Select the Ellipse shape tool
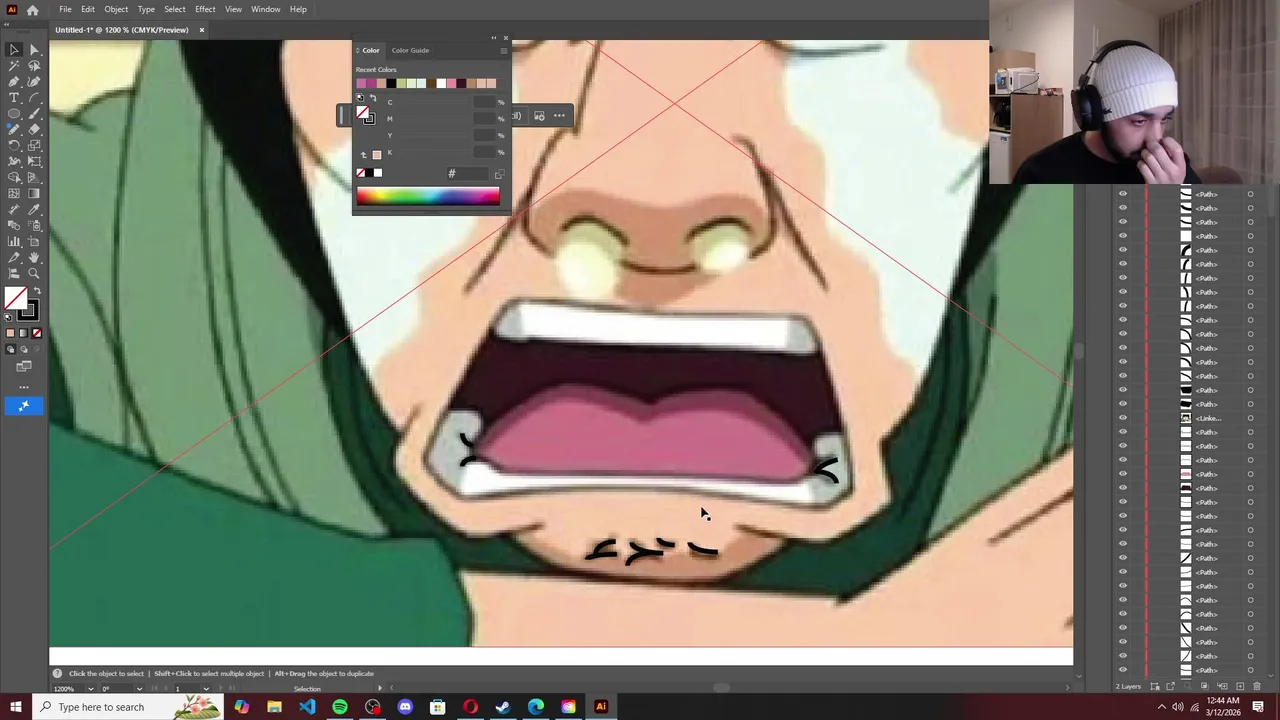 14,113
